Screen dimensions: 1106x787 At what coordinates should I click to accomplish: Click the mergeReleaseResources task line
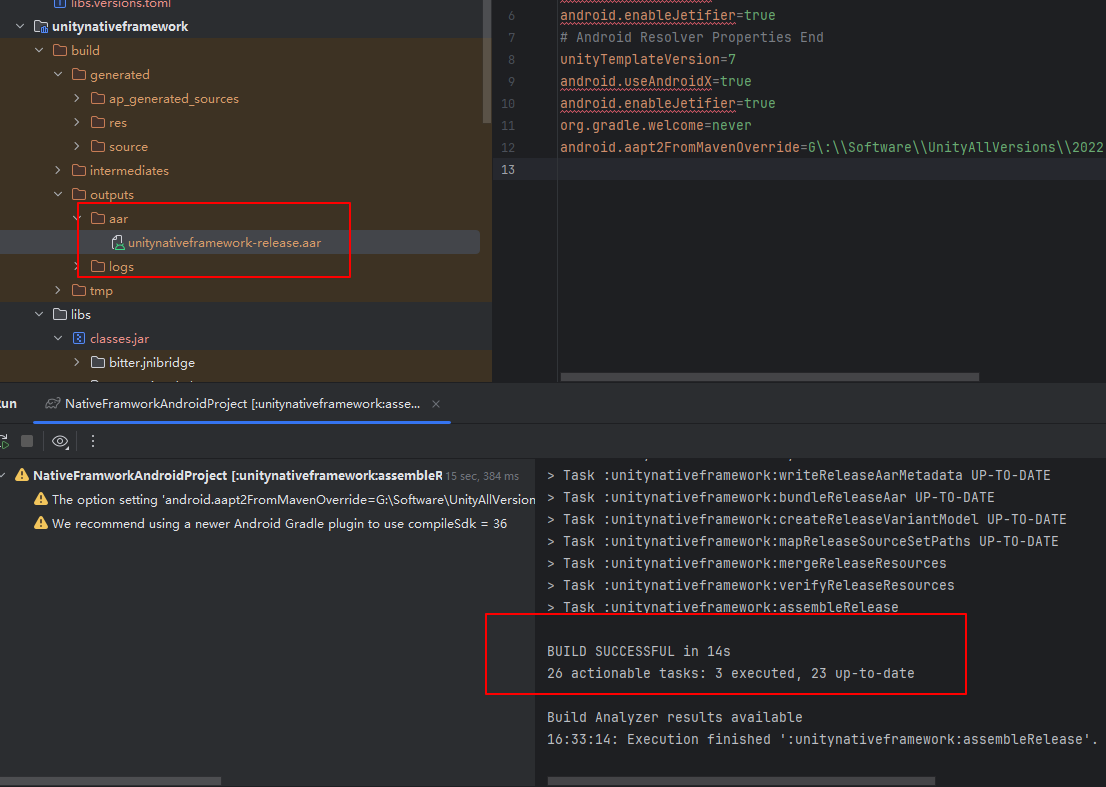pos(746,563)
